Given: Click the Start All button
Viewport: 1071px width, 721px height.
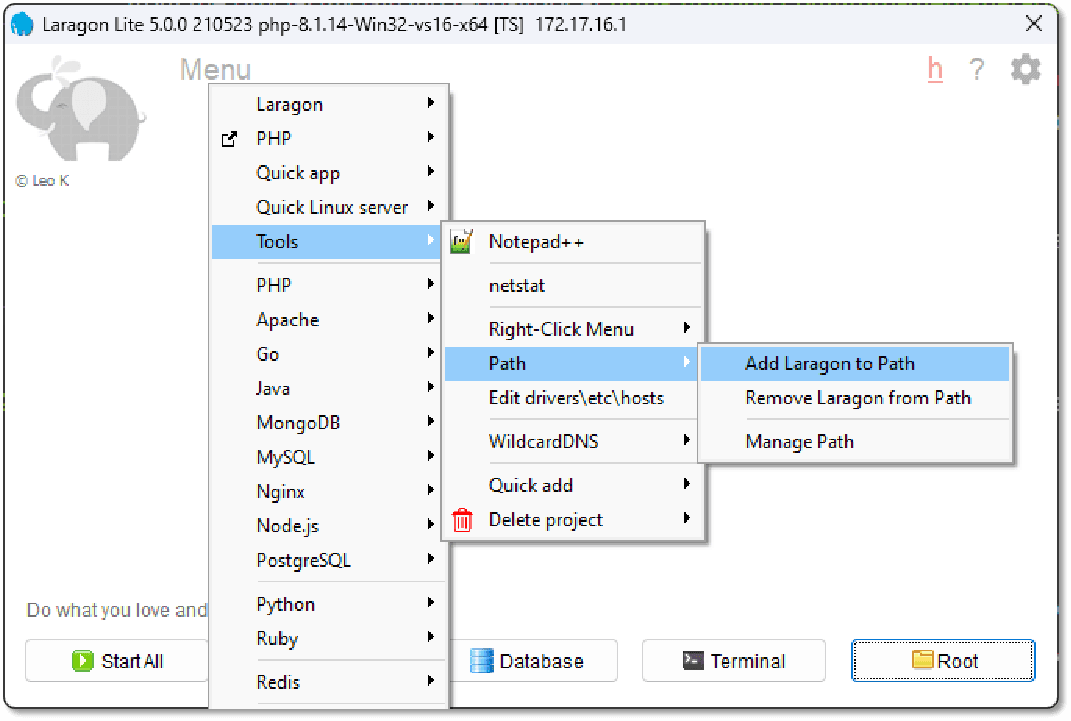Looking at the screenshot, I should pyautogui.click(x=117, y=661).
